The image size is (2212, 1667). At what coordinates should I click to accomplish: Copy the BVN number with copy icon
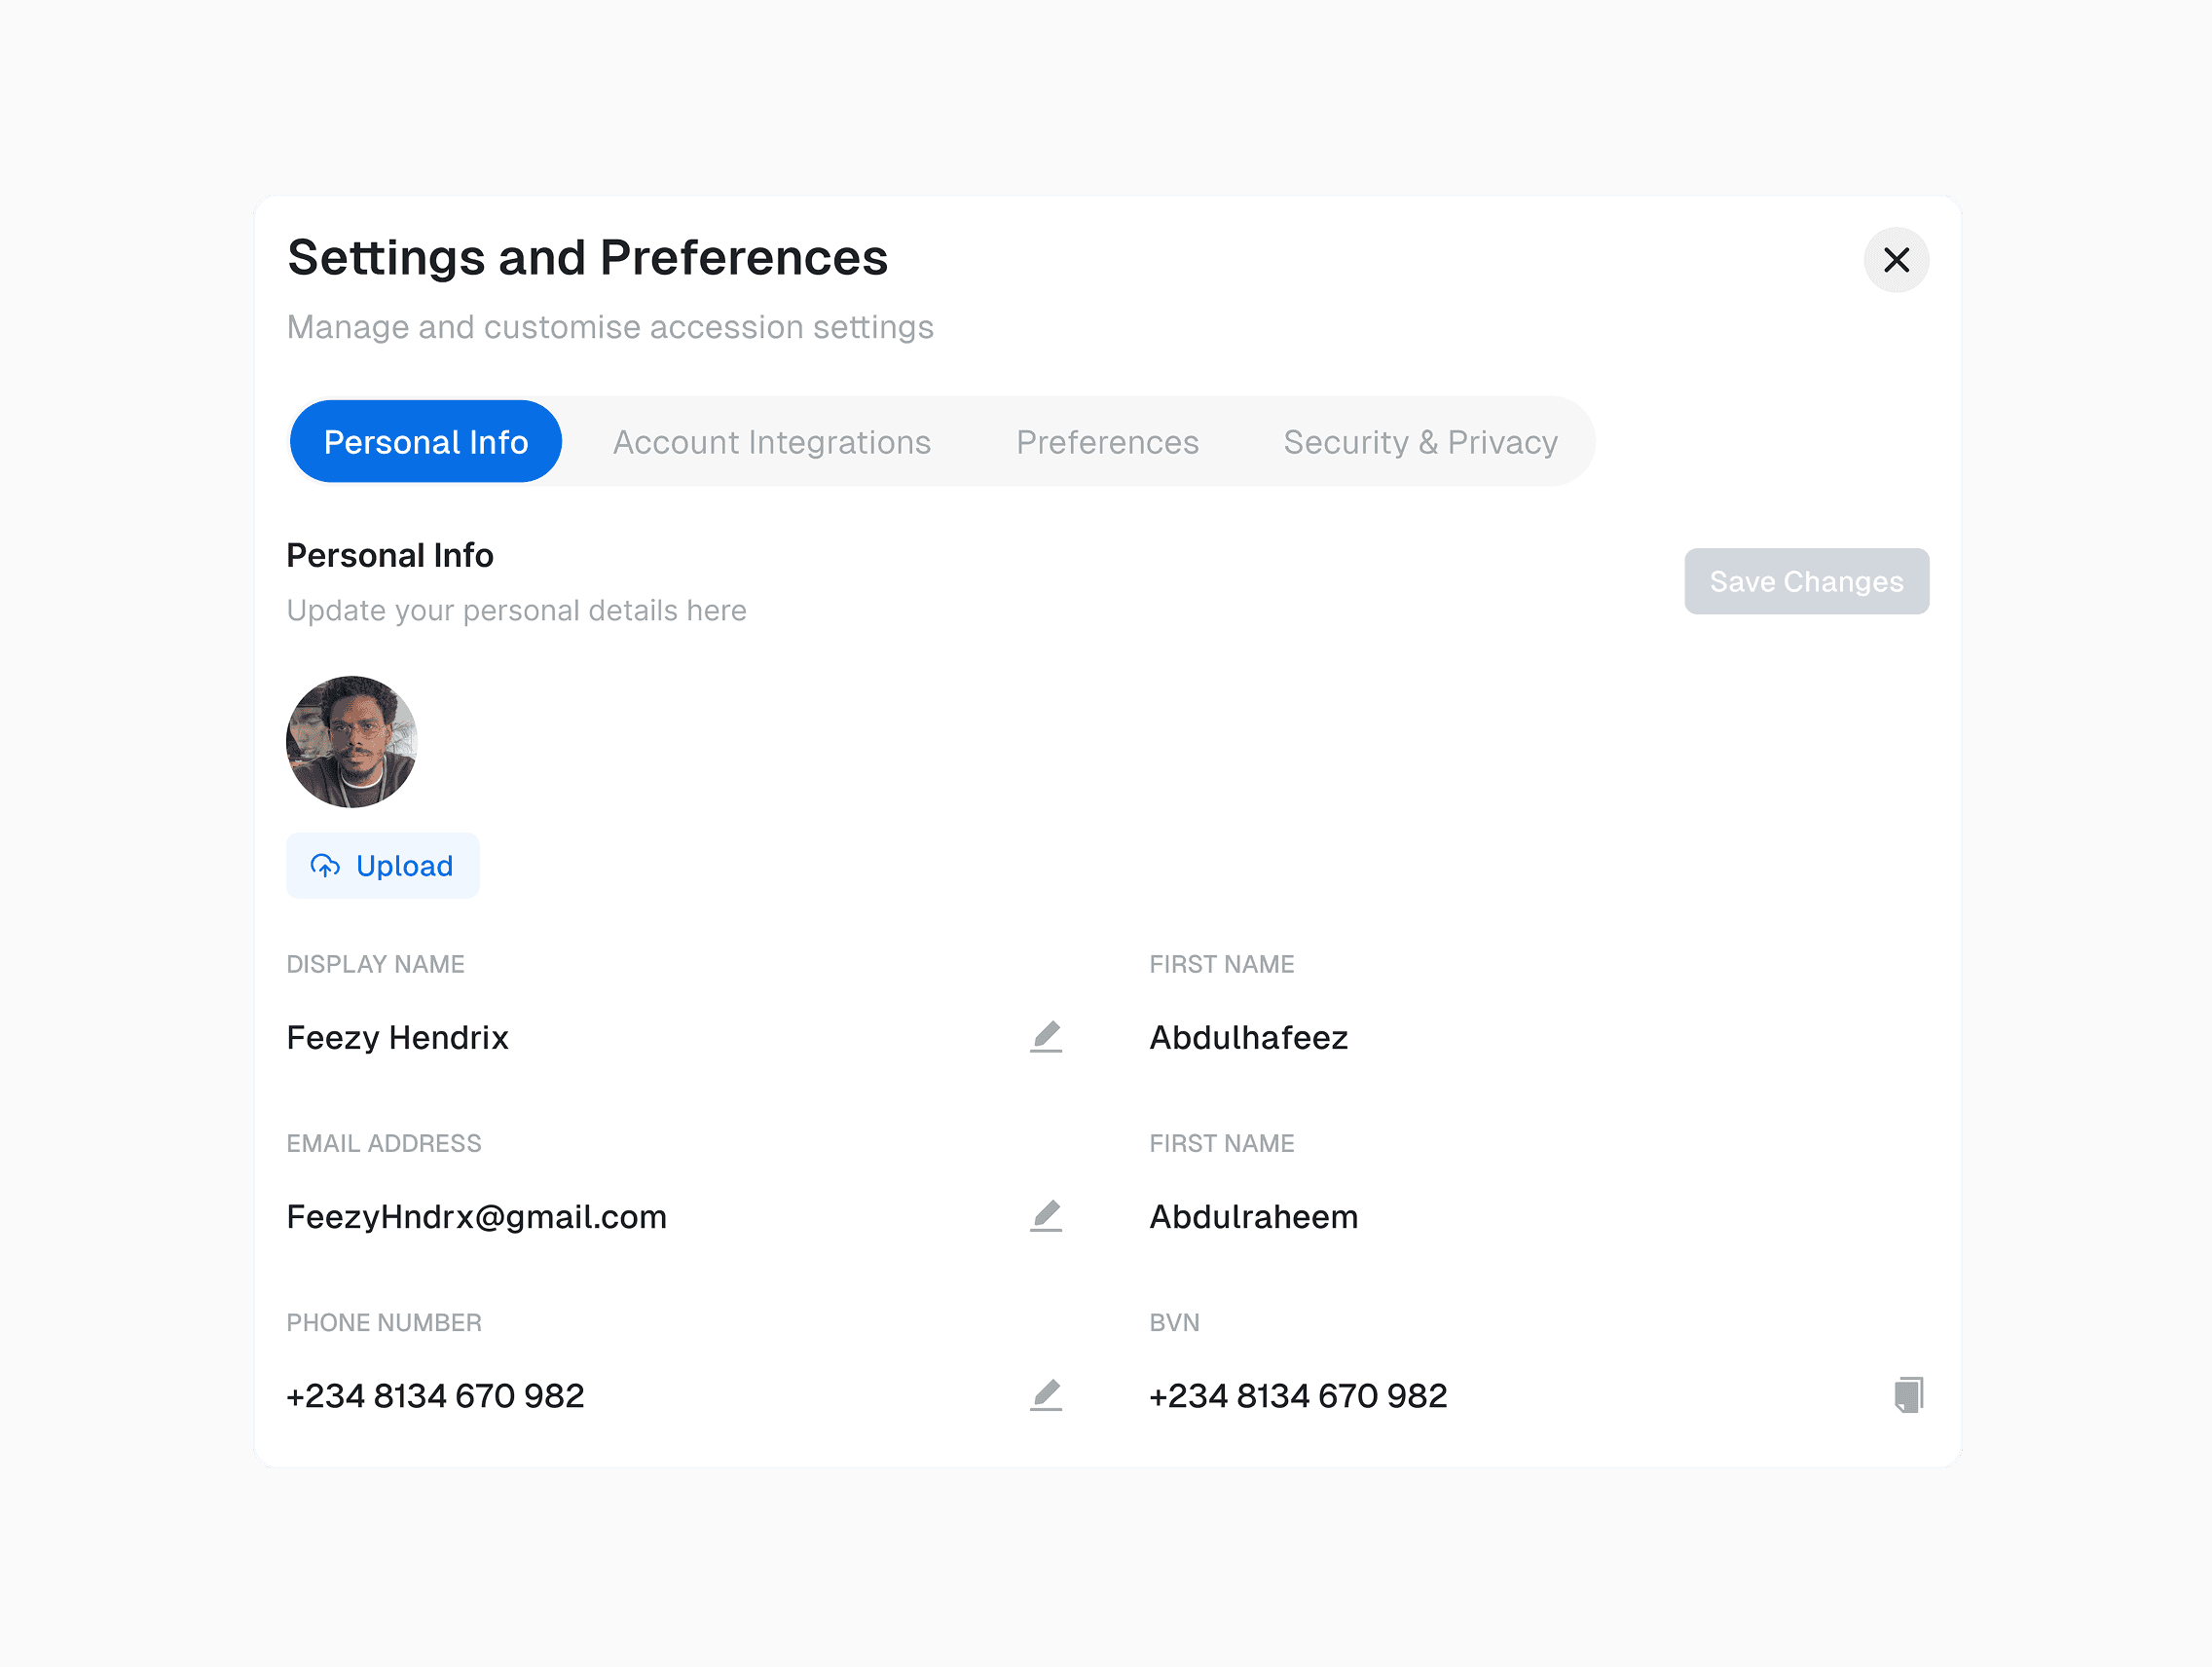click(1908, 1394)
